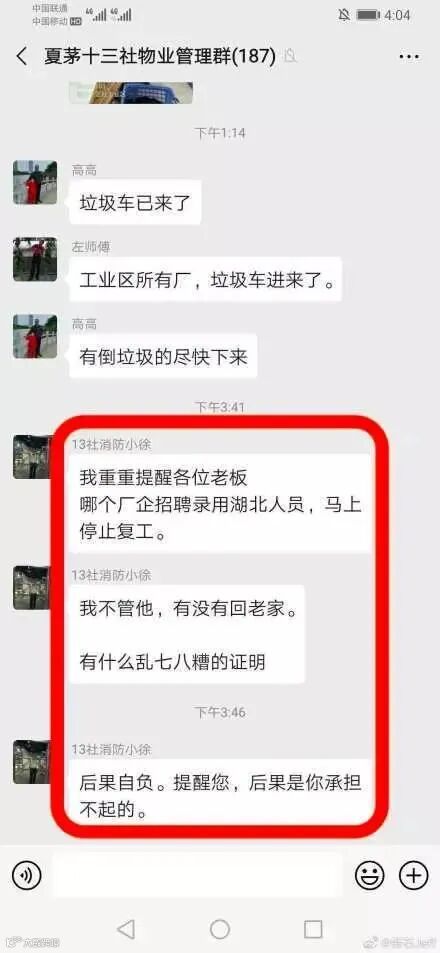Click the message text input field
440x953 pixels.
click(196, 875)
